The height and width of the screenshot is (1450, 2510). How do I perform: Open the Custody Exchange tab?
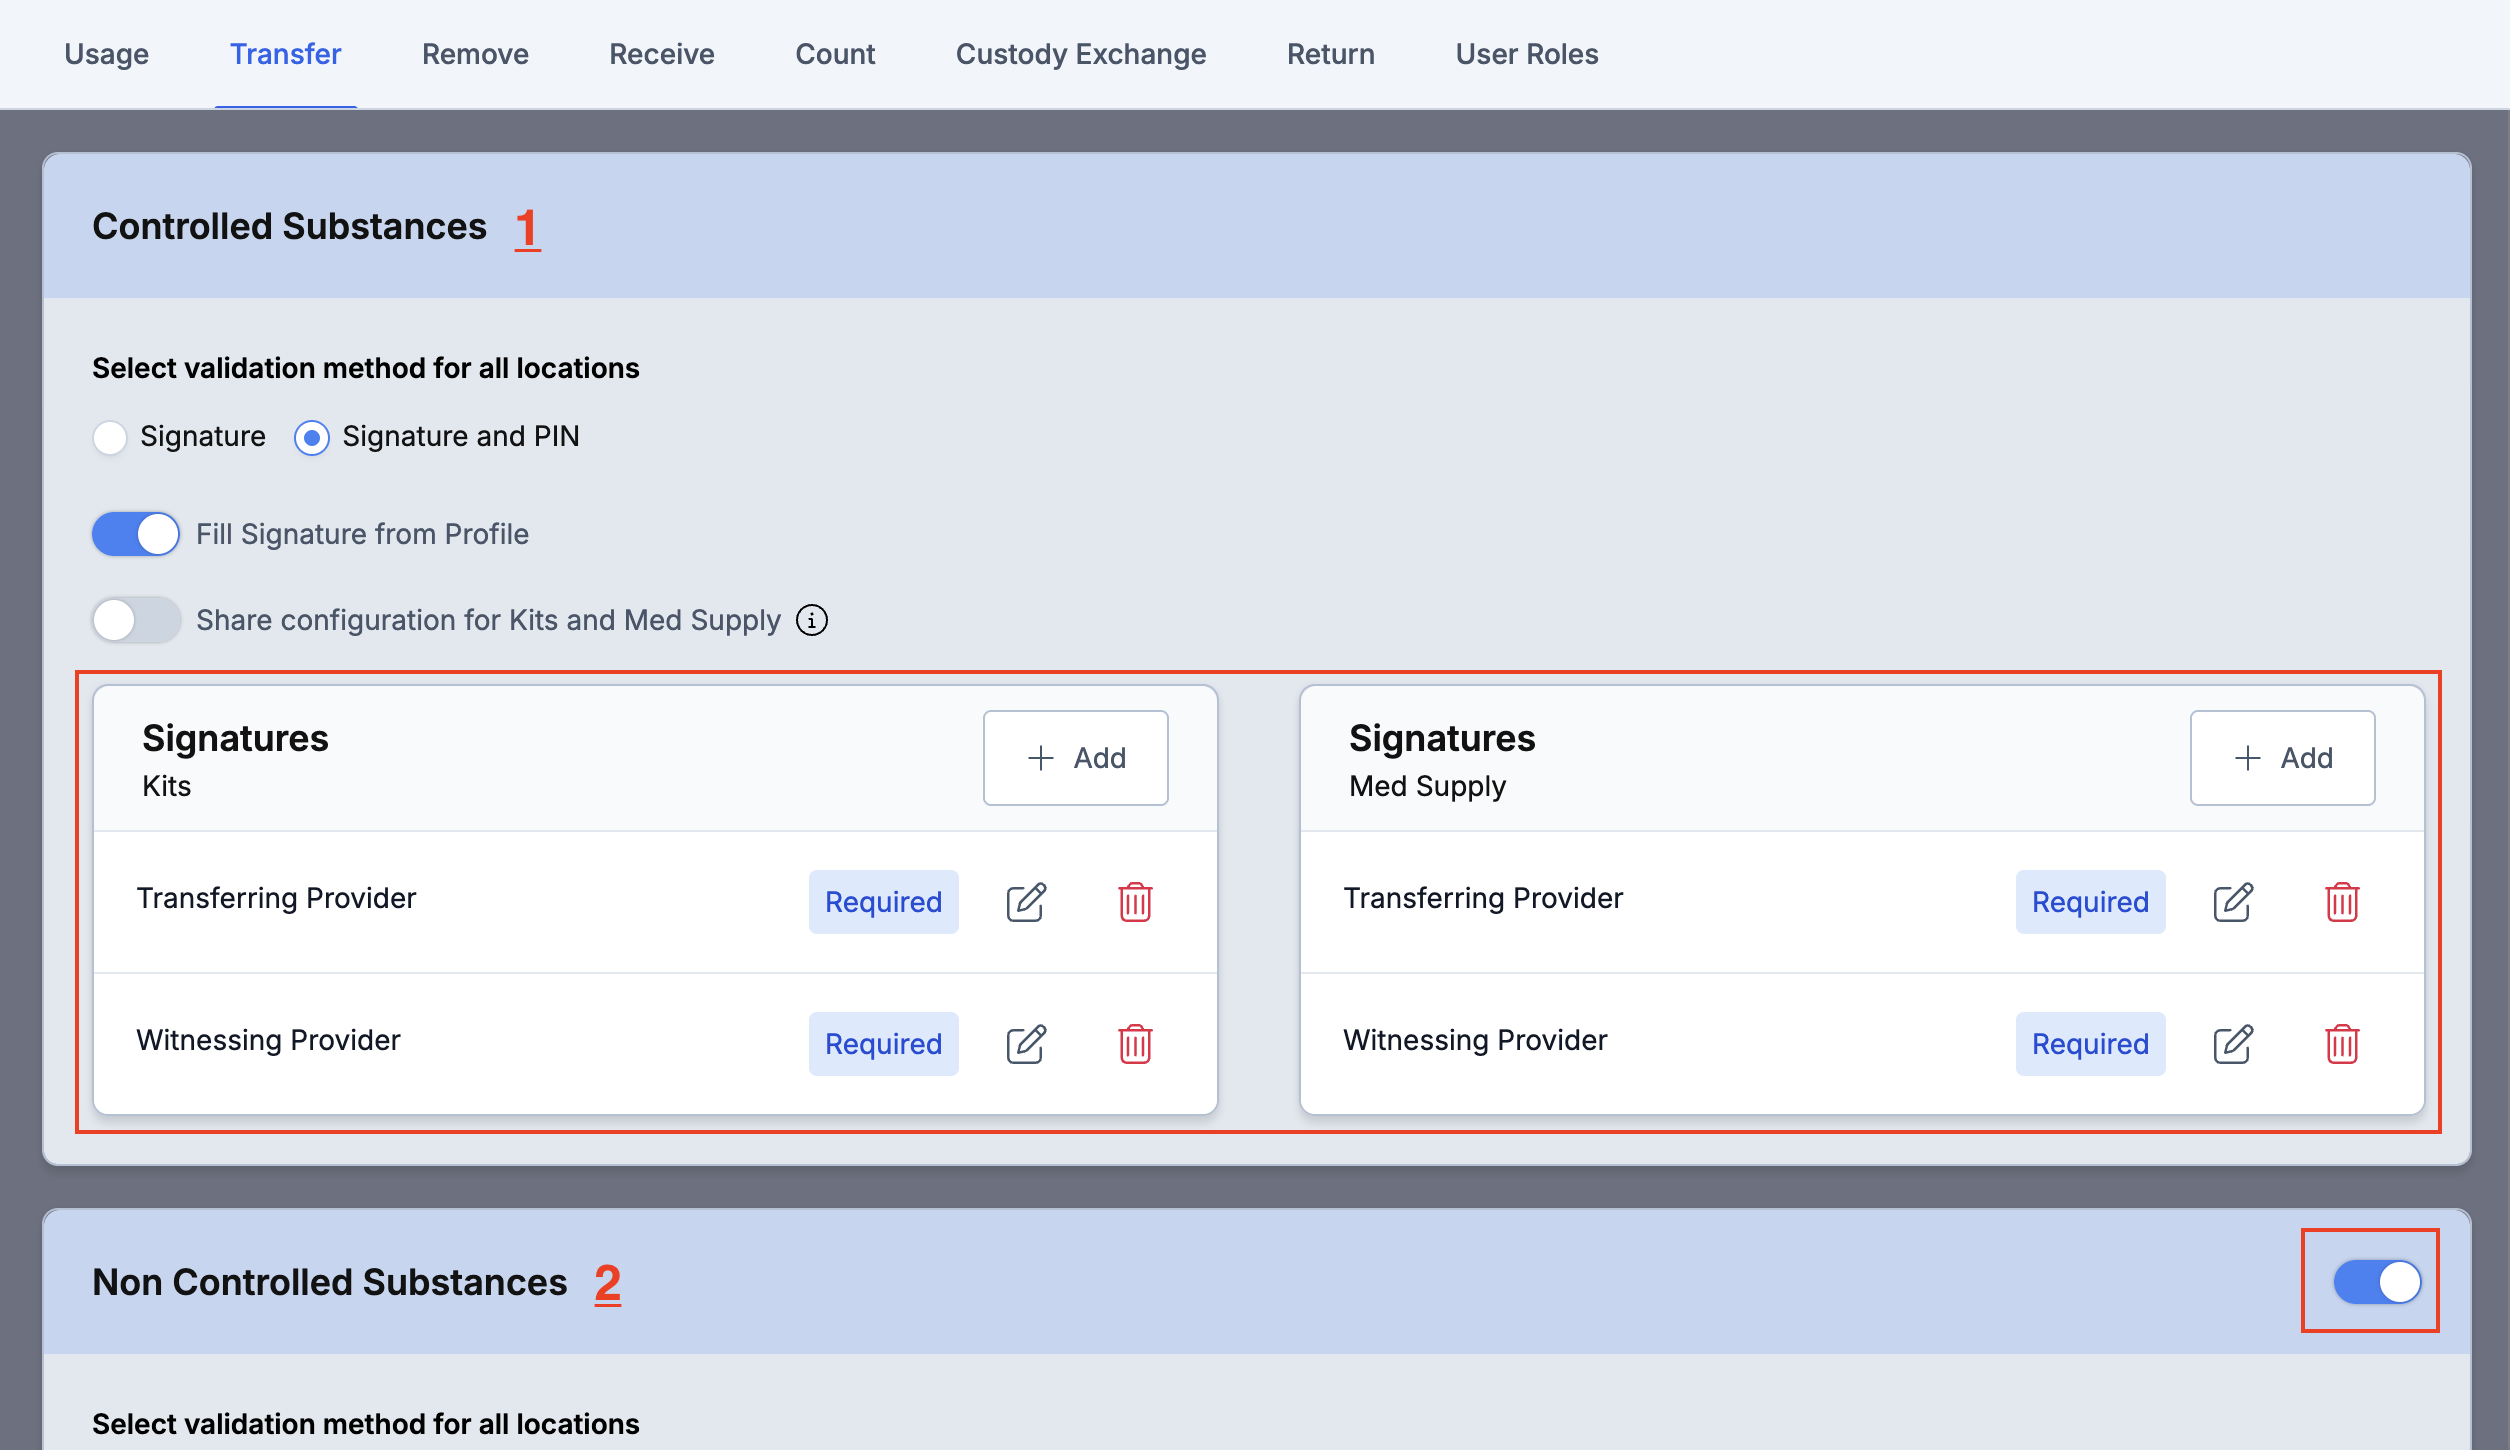(x=1081, y=54)
